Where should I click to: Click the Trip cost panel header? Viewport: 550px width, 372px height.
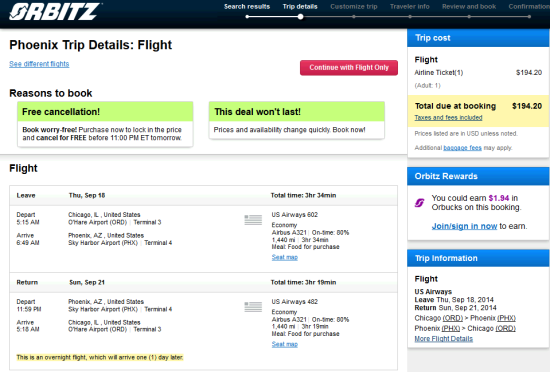tap(478, 38)
